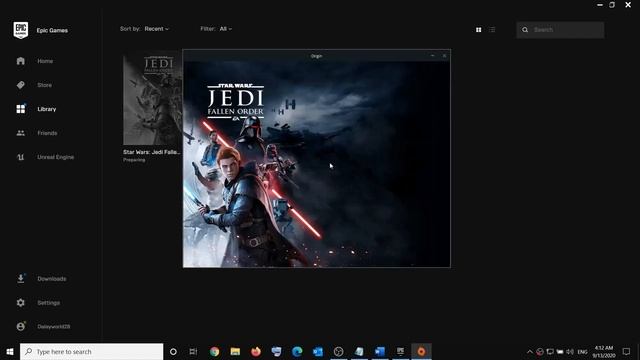Open the taskbar clock and date
The width and height of the screenshot is (640, 360).
click(x=604, y=351)
